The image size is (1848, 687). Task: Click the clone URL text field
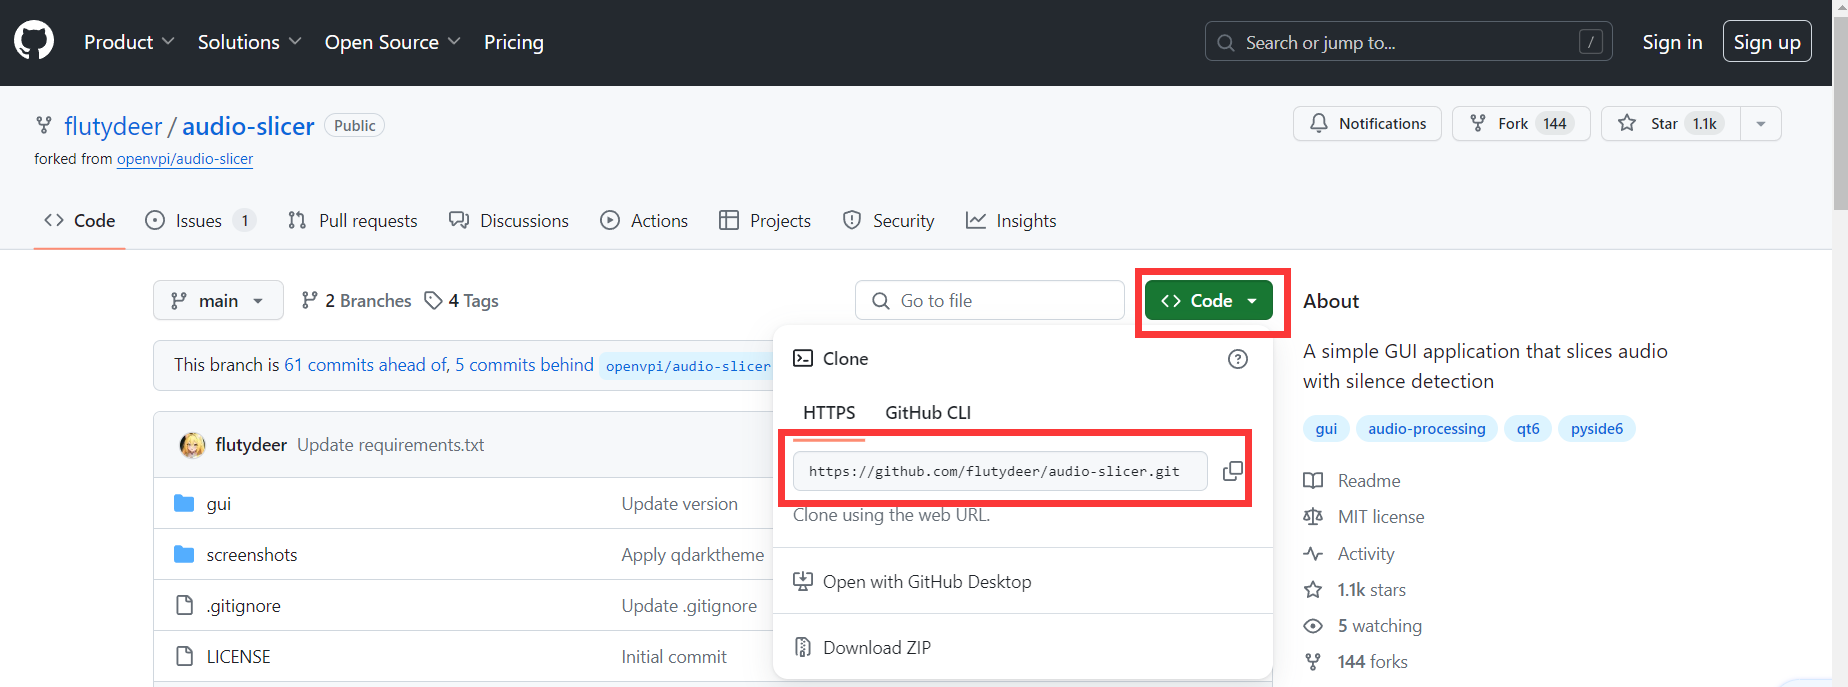pos(1000,471)
